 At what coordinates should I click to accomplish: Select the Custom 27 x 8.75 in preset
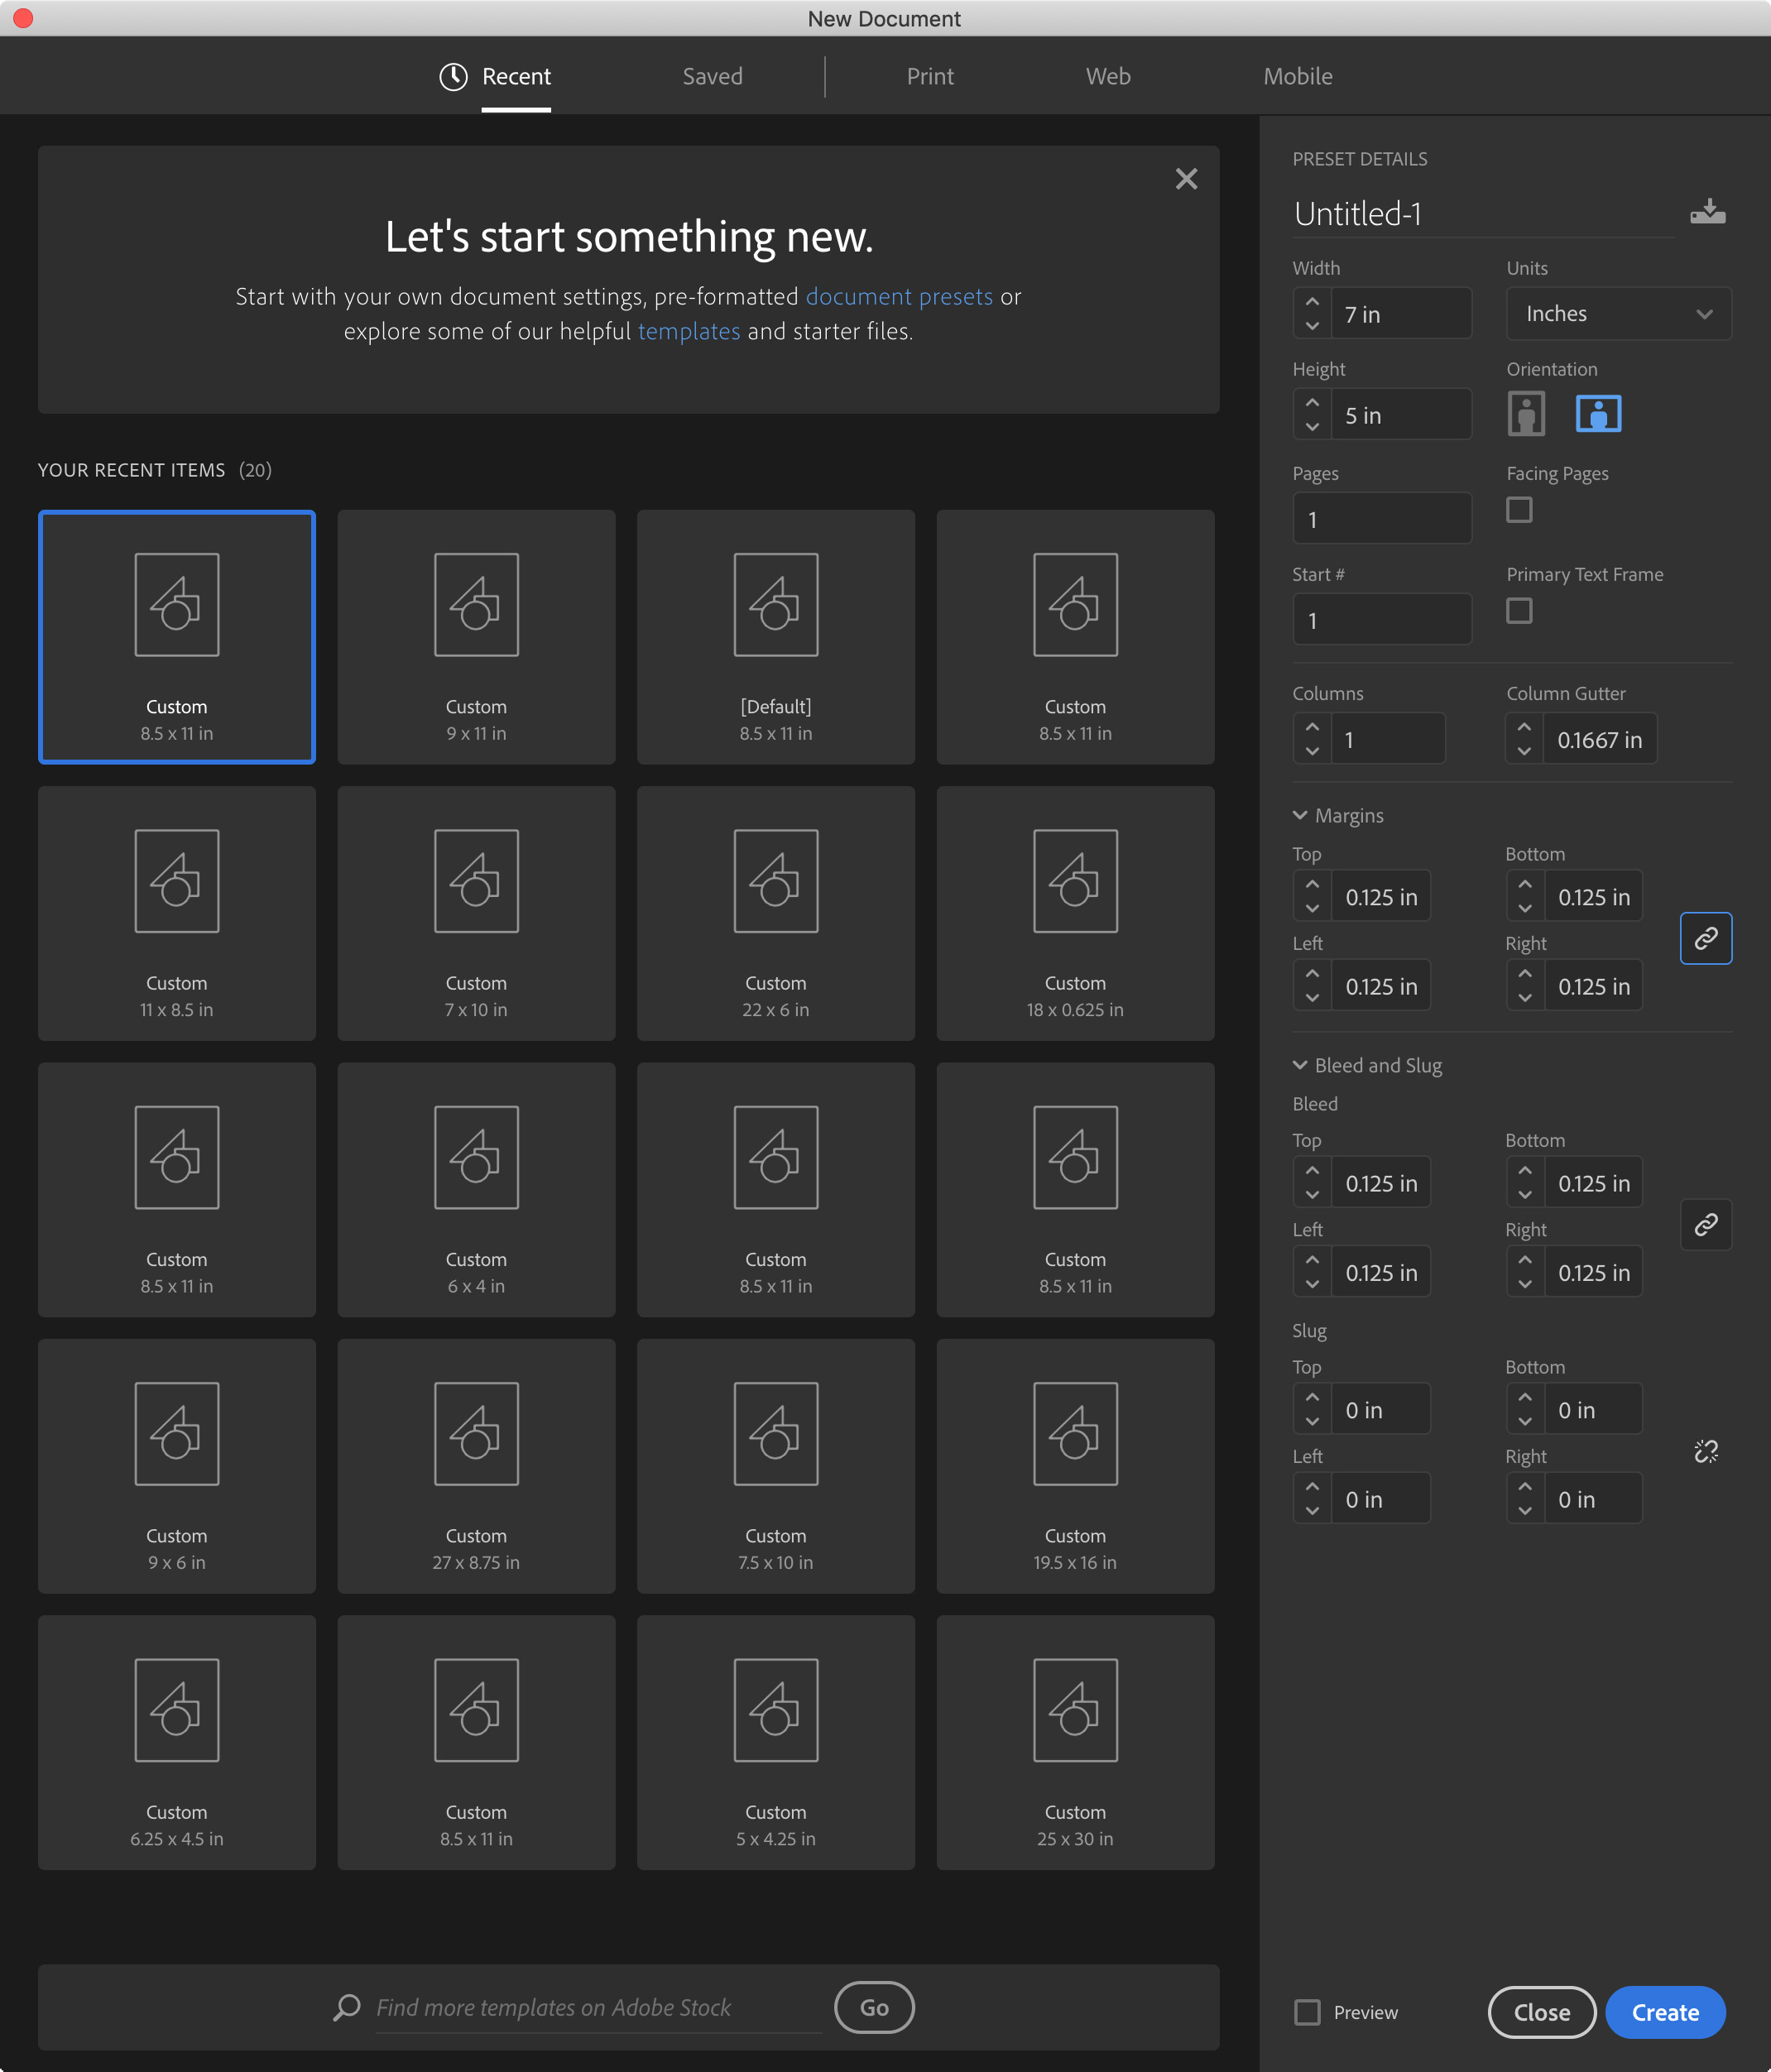pos(476,1466)
